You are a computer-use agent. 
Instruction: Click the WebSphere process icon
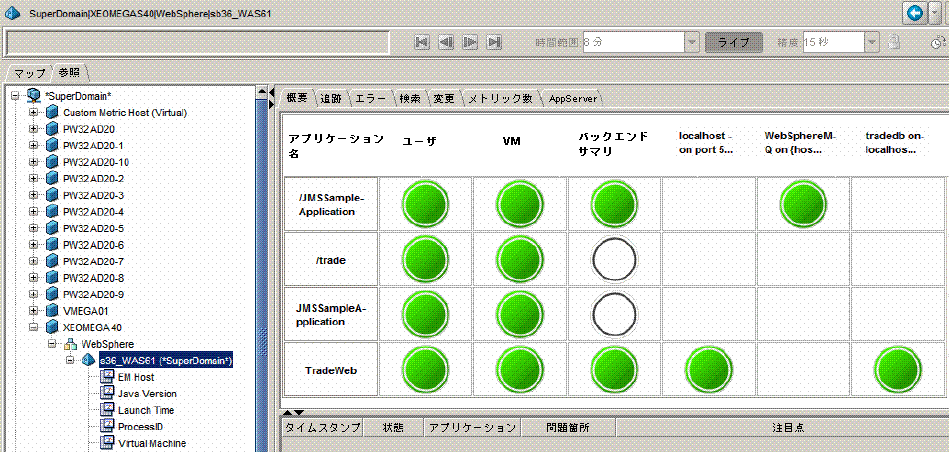pyautogui.click(x=71, y=344)
